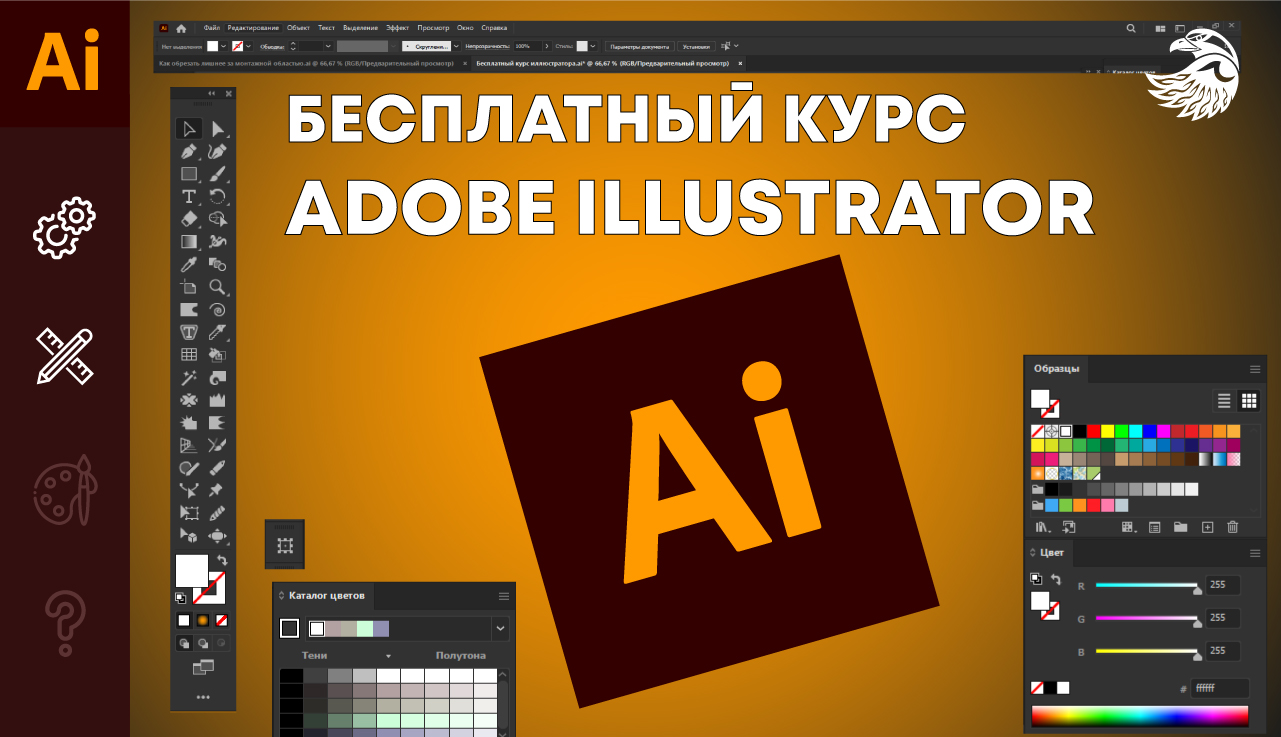The height and width of the screenshot is (737, 1281).
Task: Select the Eraser tool
Action: point(188,219)
